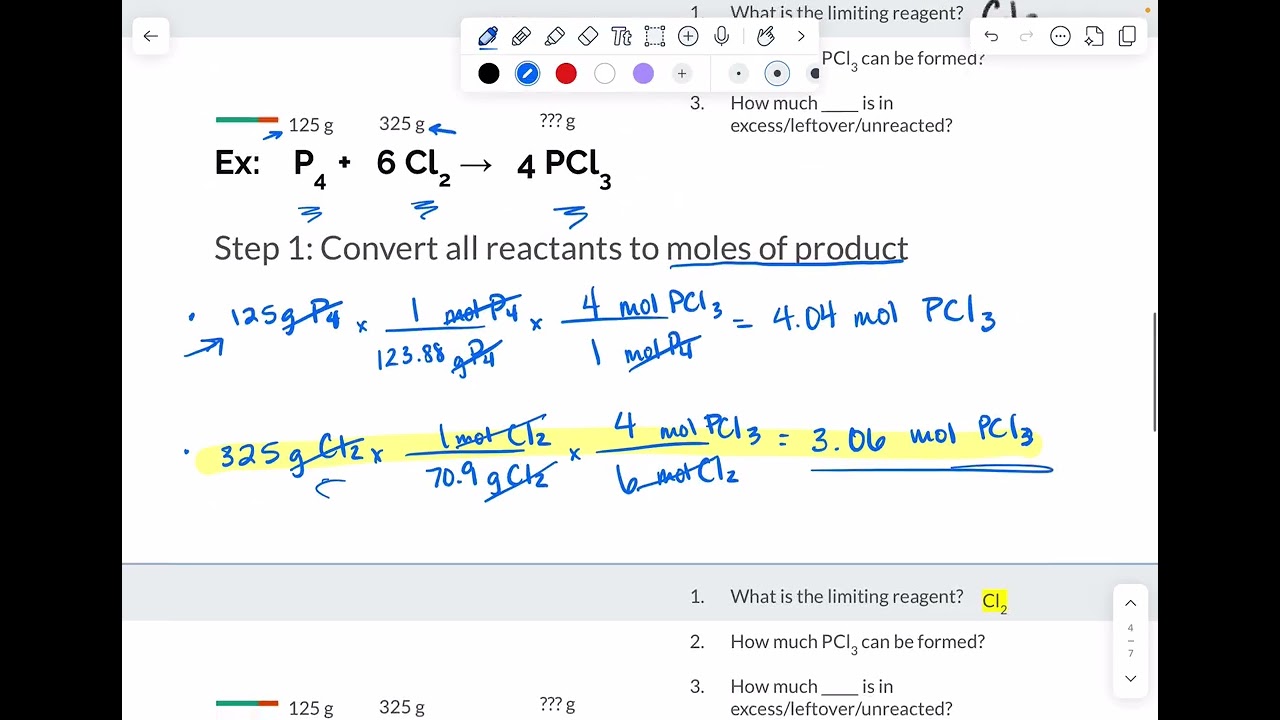Select the Lasso selection tool

point(655,37)
